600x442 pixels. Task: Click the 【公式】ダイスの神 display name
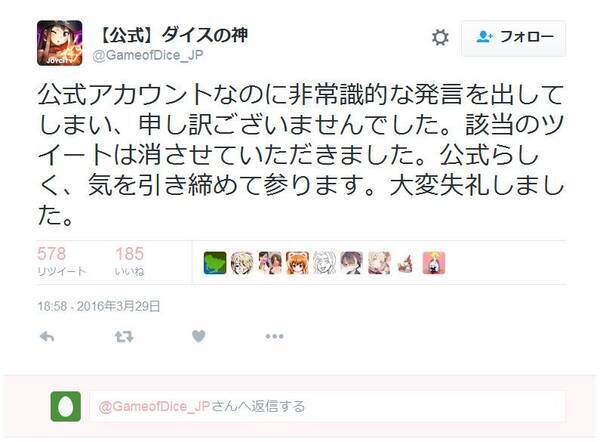coord(172,35)
